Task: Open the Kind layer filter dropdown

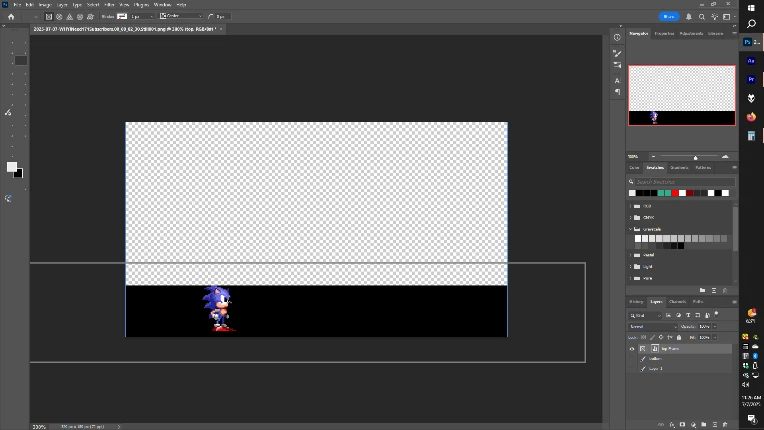Action: pyautogui.click(x=645, y=316)
